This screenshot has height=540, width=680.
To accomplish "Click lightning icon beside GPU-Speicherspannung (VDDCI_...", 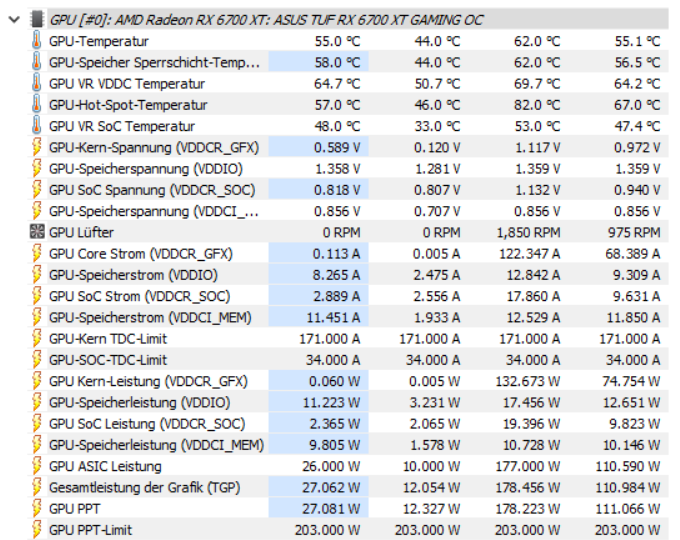I will tap(37, 211).
